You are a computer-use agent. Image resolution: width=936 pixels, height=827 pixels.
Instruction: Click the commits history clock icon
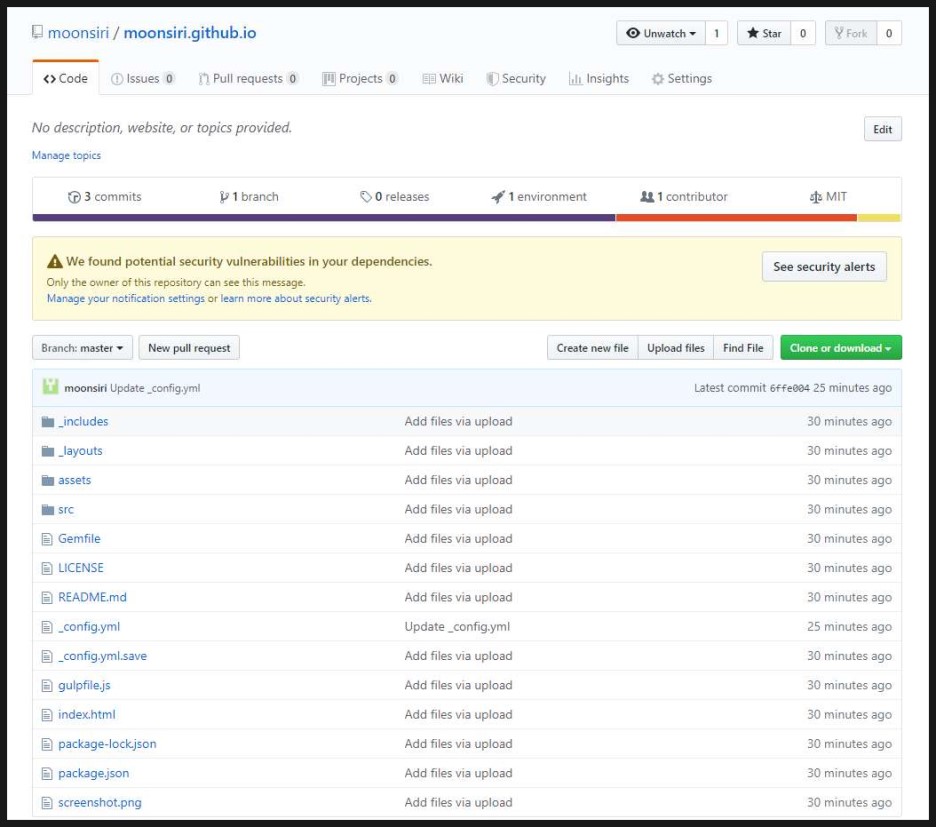tap(74, 197)
